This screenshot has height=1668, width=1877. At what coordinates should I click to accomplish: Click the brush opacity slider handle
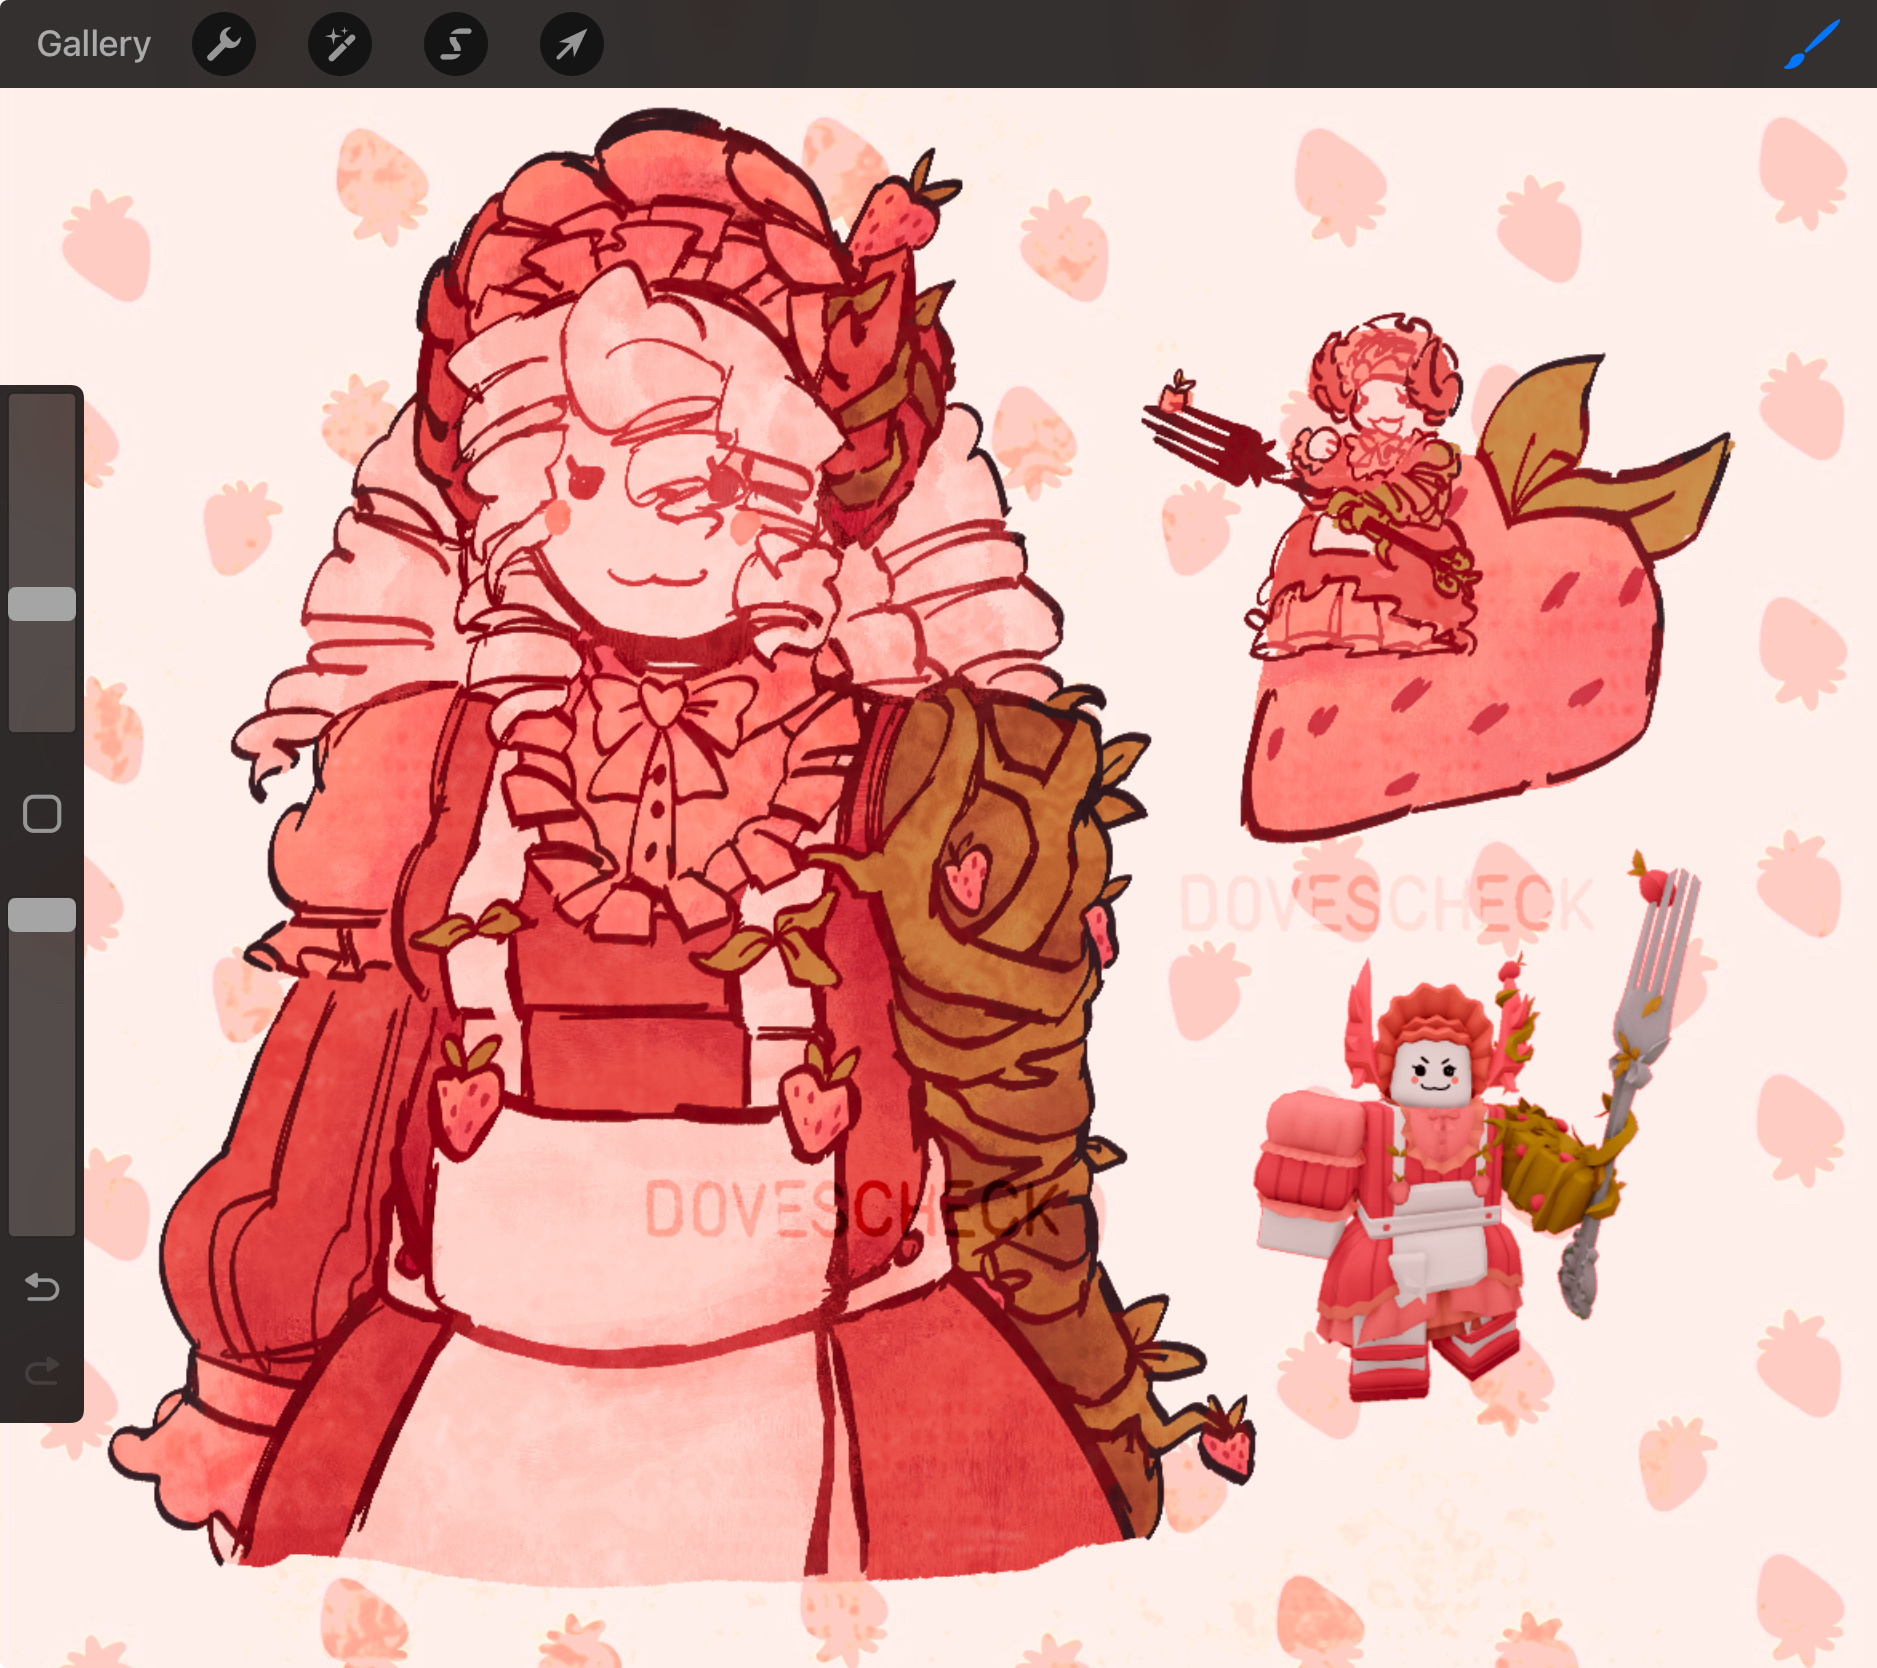pyautogui.click(x=42, y=915)
